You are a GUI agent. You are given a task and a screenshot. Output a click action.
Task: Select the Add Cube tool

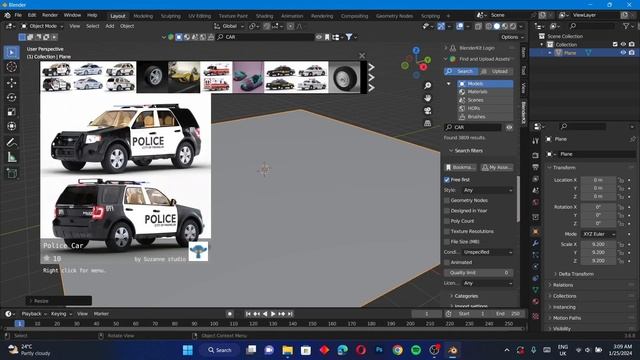click(11, 173)
